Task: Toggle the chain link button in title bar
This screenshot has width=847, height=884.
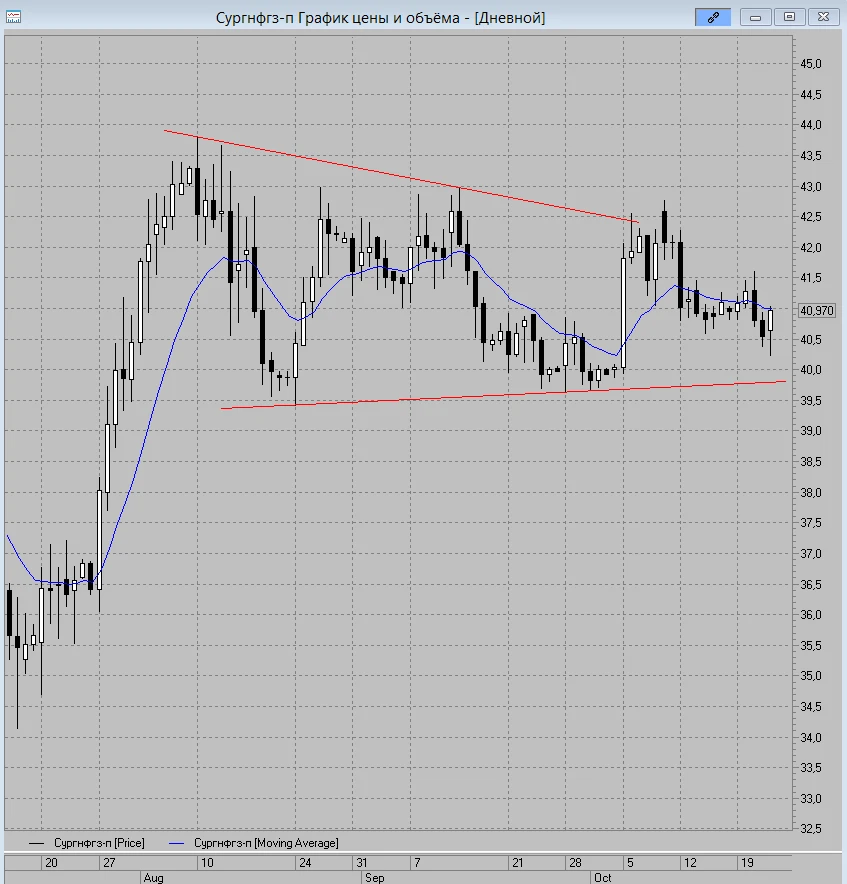Action: point(713,17)
